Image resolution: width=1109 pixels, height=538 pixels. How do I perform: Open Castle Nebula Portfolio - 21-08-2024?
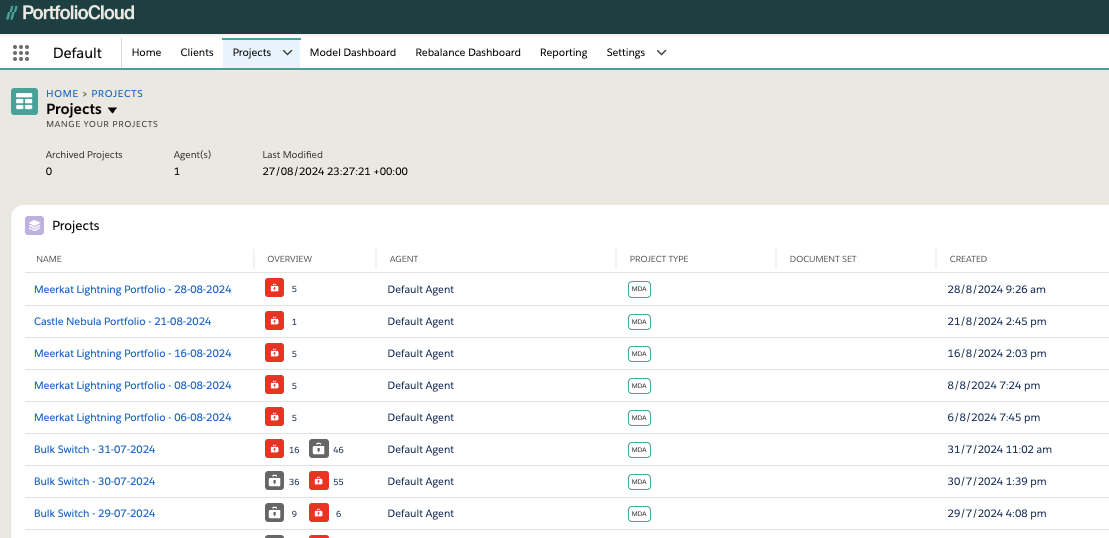pyautogui.click(x=122, y=321)
